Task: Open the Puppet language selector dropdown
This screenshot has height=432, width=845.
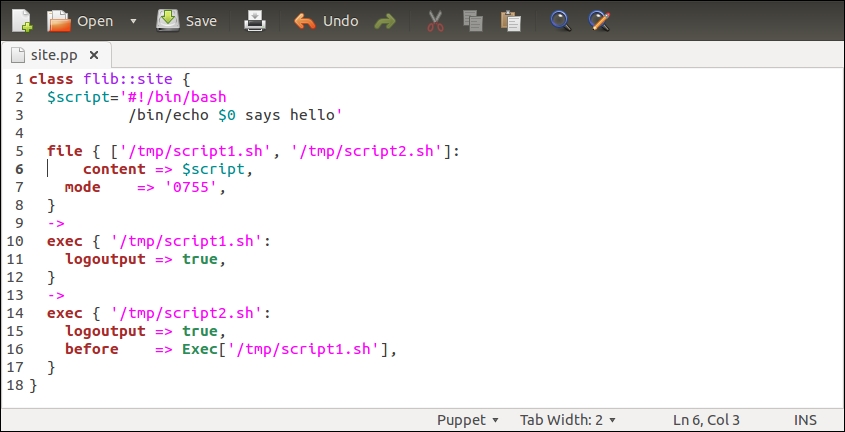Action: pos(468,420)
